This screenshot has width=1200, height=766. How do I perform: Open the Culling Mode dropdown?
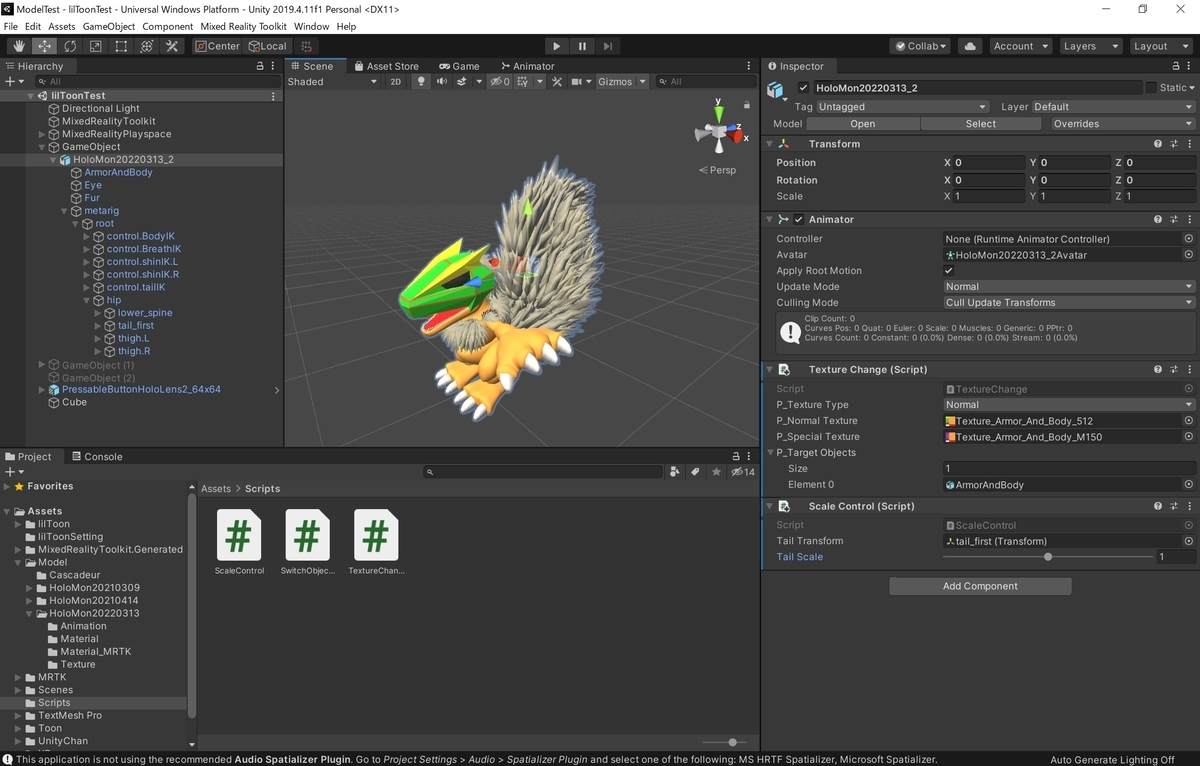click(1069, 303)
